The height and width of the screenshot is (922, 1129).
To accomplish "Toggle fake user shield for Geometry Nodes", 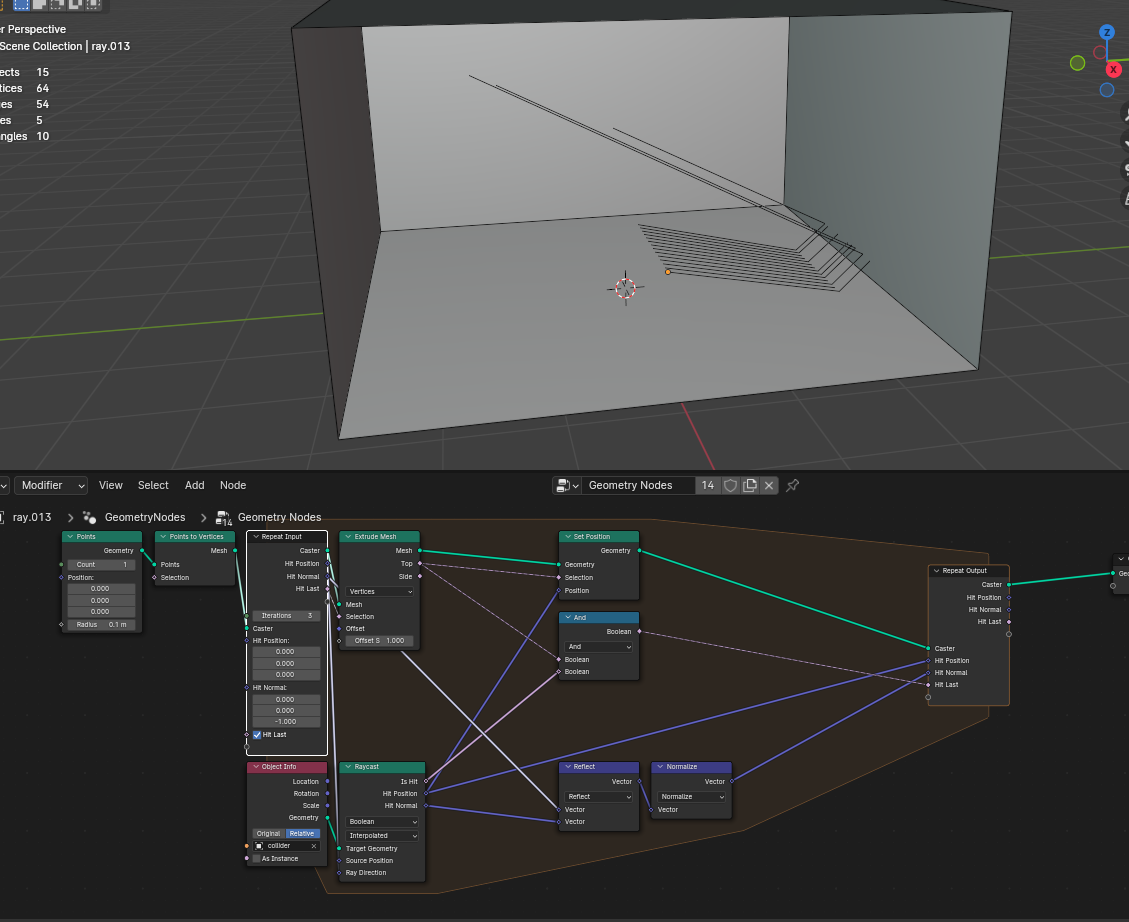I will click(730, 486).
